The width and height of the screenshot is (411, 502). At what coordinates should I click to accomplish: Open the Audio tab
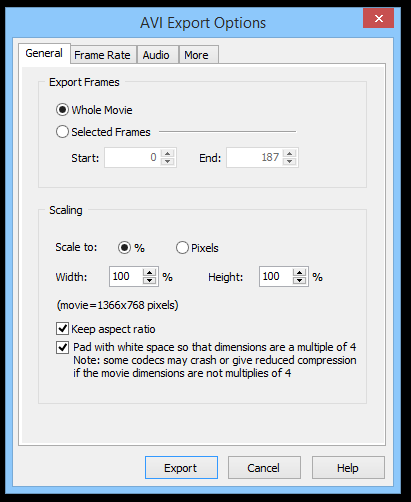tap(157, 55)
